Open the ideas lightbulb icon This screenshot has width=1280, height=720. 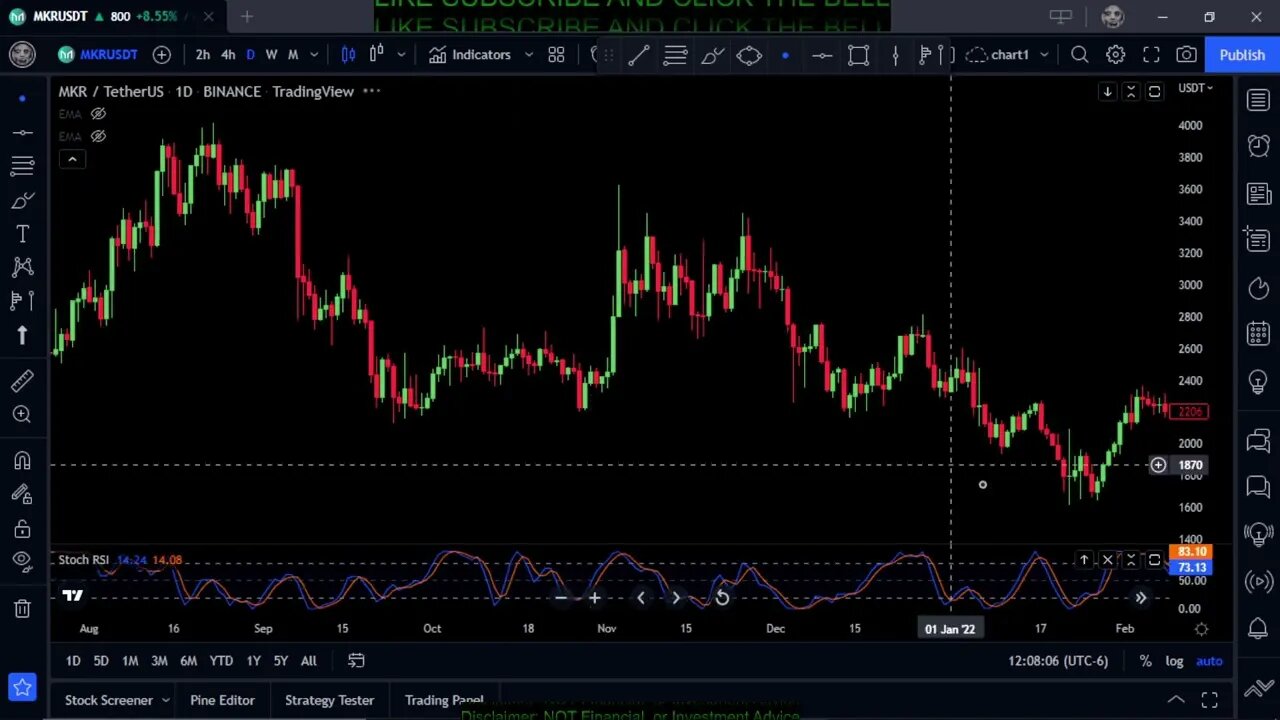pyautogui.click(x=1258, y=381)
